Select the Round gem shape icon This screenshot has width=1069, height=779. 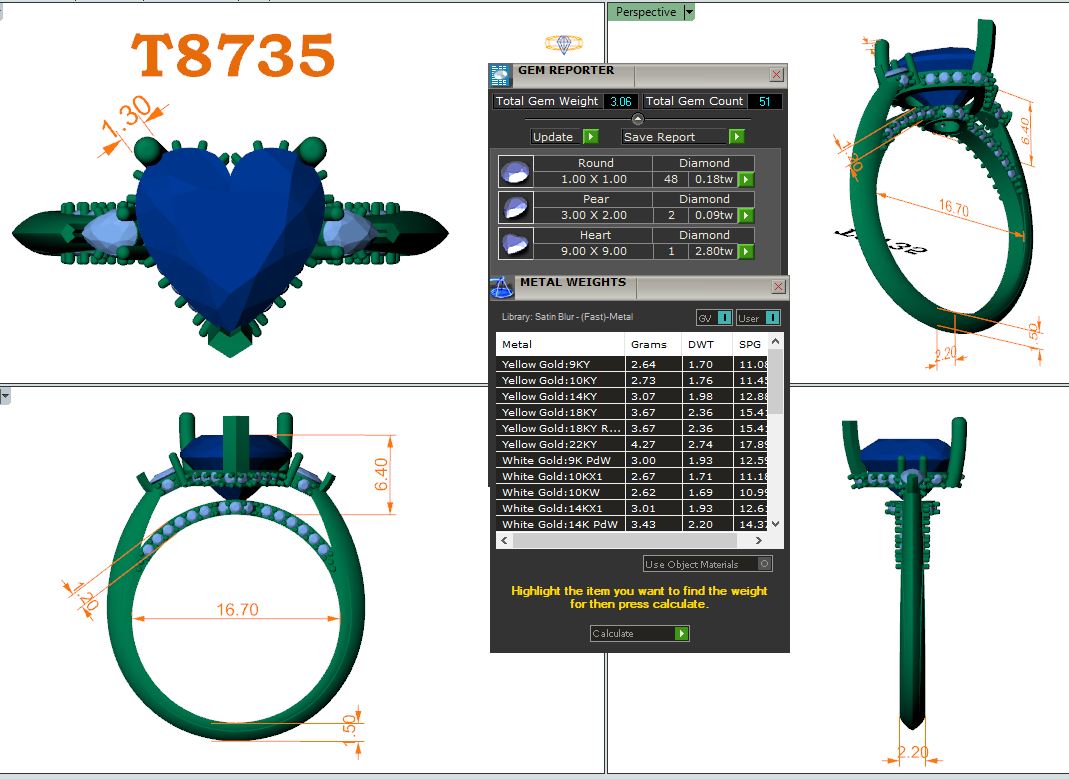click(x=515, y=172)
